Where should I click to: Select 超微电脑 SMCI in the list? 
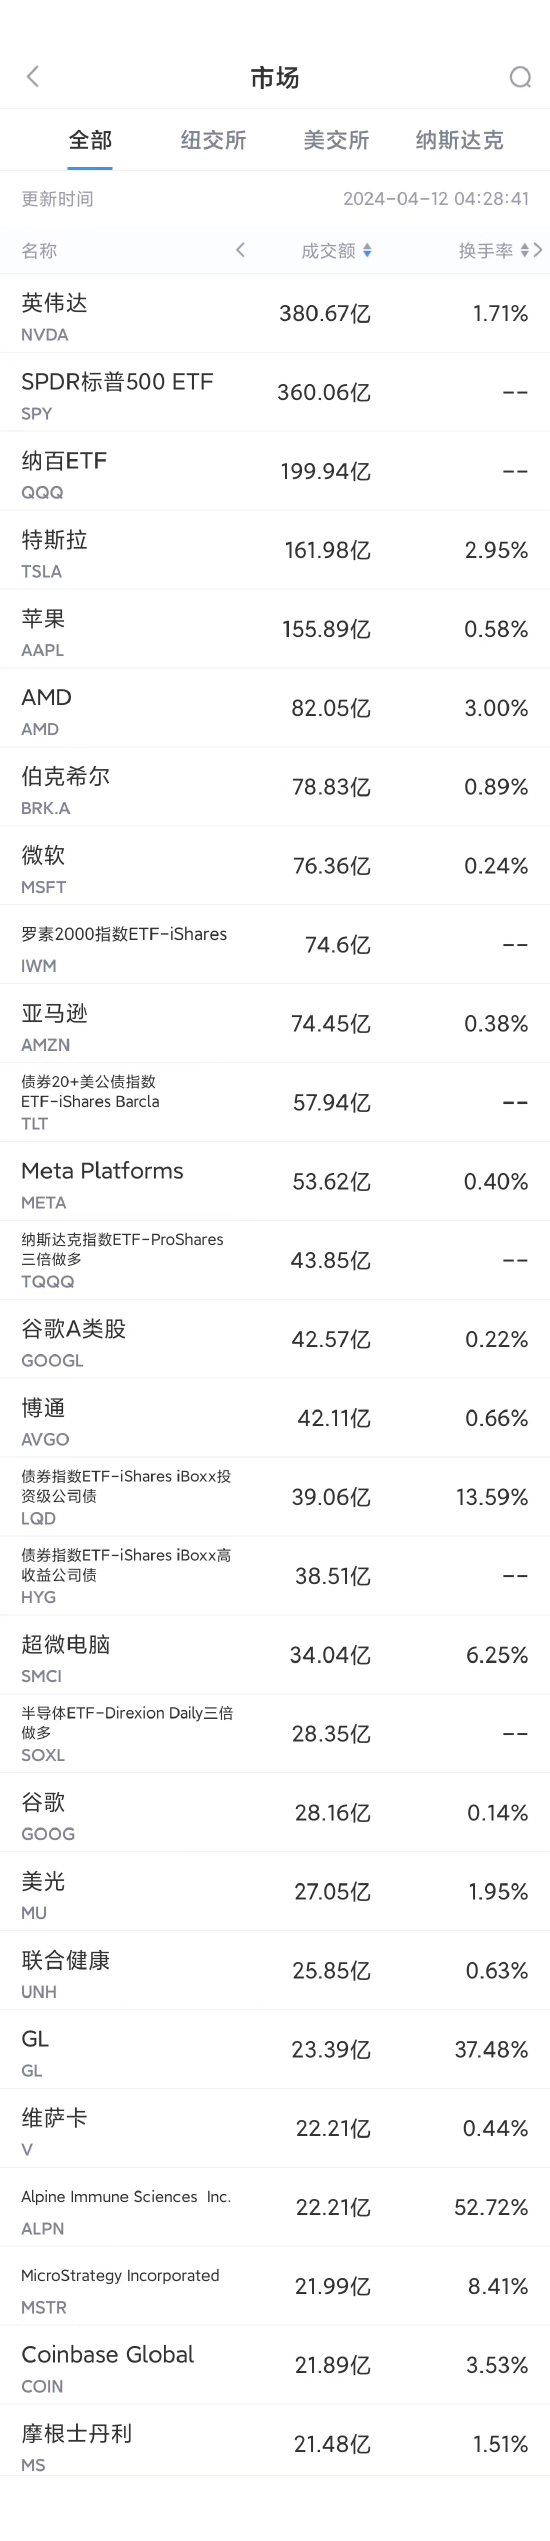tap(275, 1656)
